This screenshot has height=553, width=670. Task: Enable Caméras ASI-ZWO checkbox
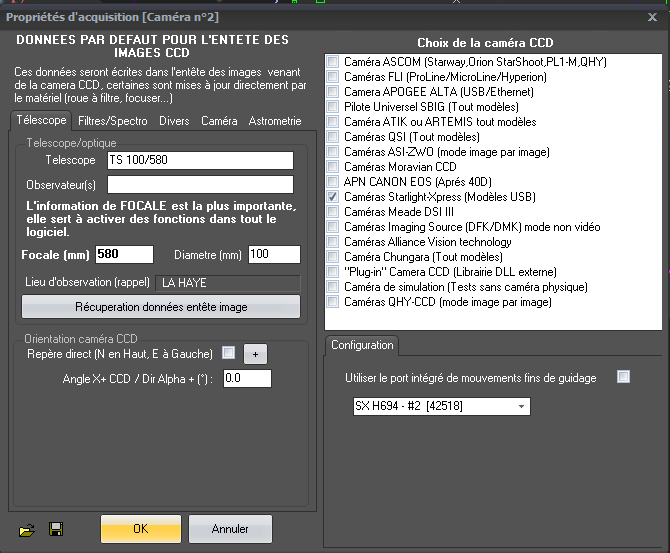[x=333, y=151]
